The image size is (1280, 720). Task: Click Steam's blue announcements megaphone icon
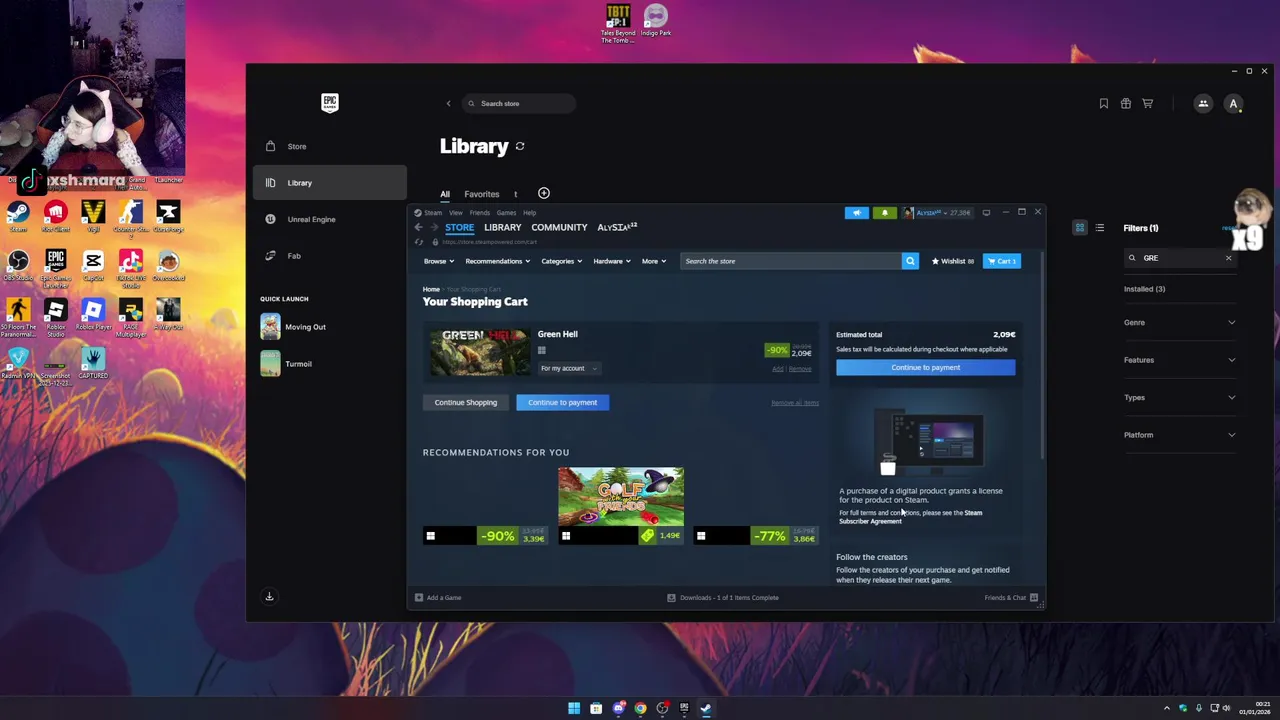click(857, 213)
